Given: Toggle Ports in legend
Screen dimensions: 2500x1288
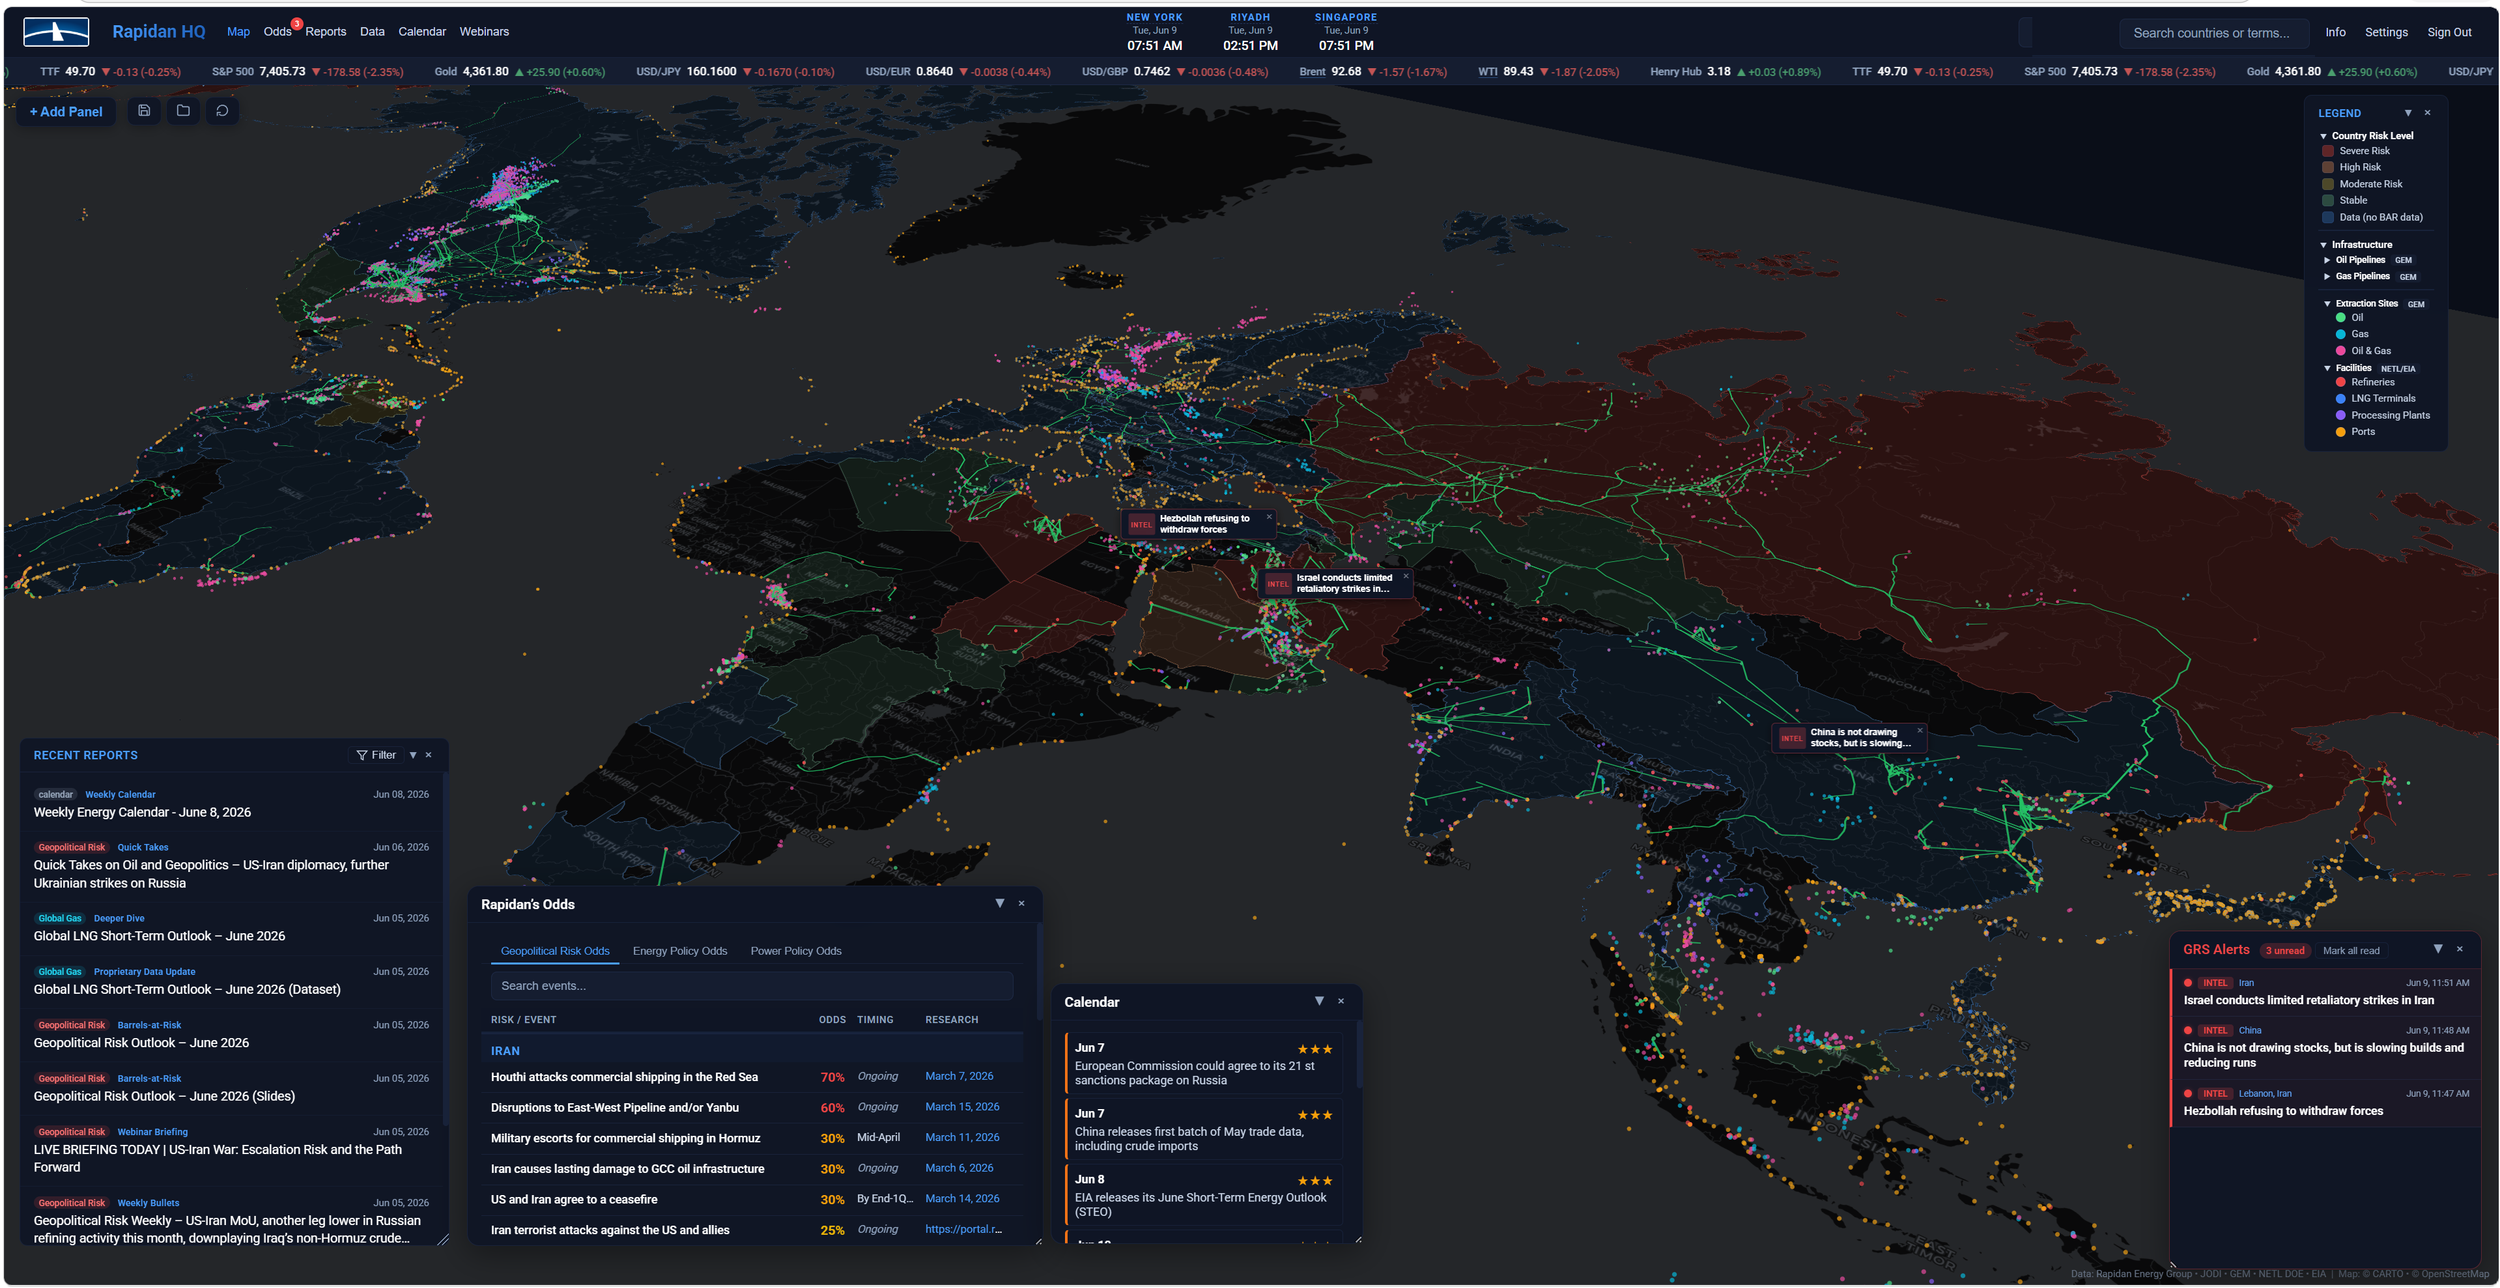Looking at the screenshot, I should 2355,432.
